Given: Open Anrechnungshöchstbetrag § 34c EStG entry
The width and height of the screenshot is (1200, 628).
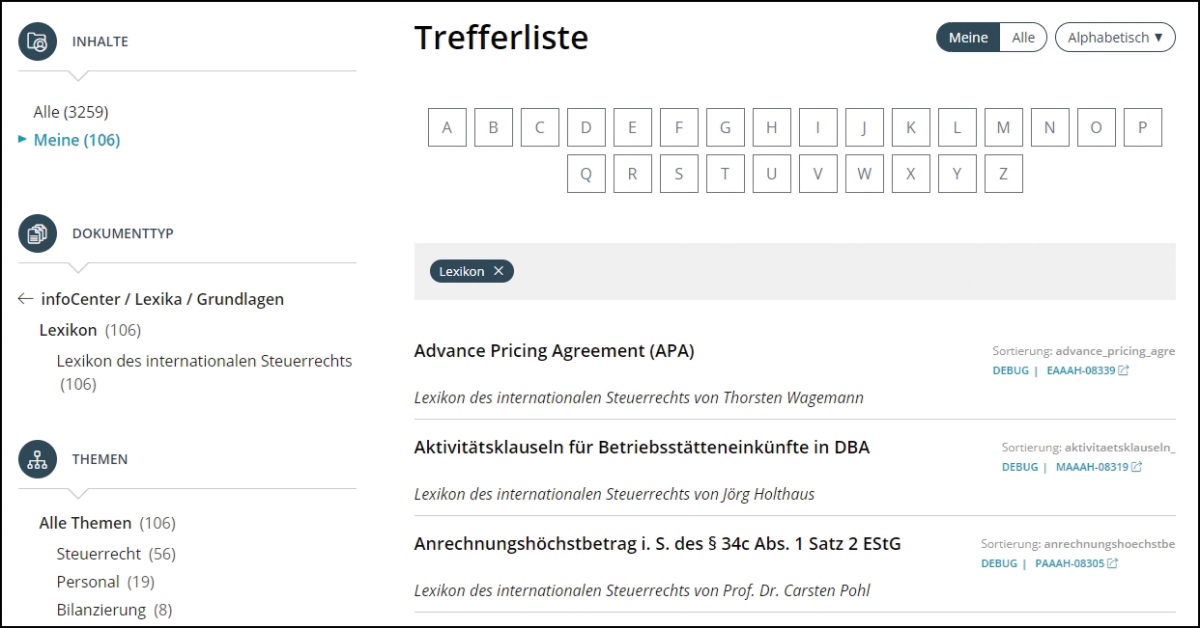Looking at the screenshot, I should 657,544.
